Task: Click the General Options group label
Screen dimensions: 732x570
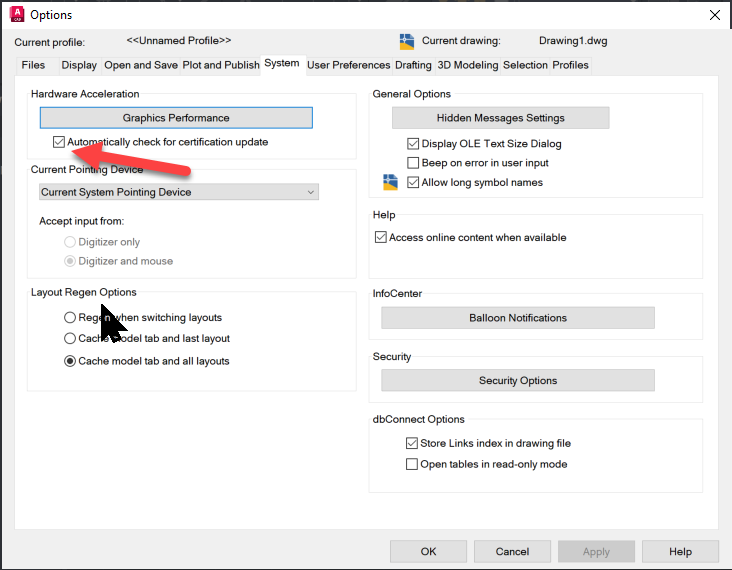Action: pos(412,94)
